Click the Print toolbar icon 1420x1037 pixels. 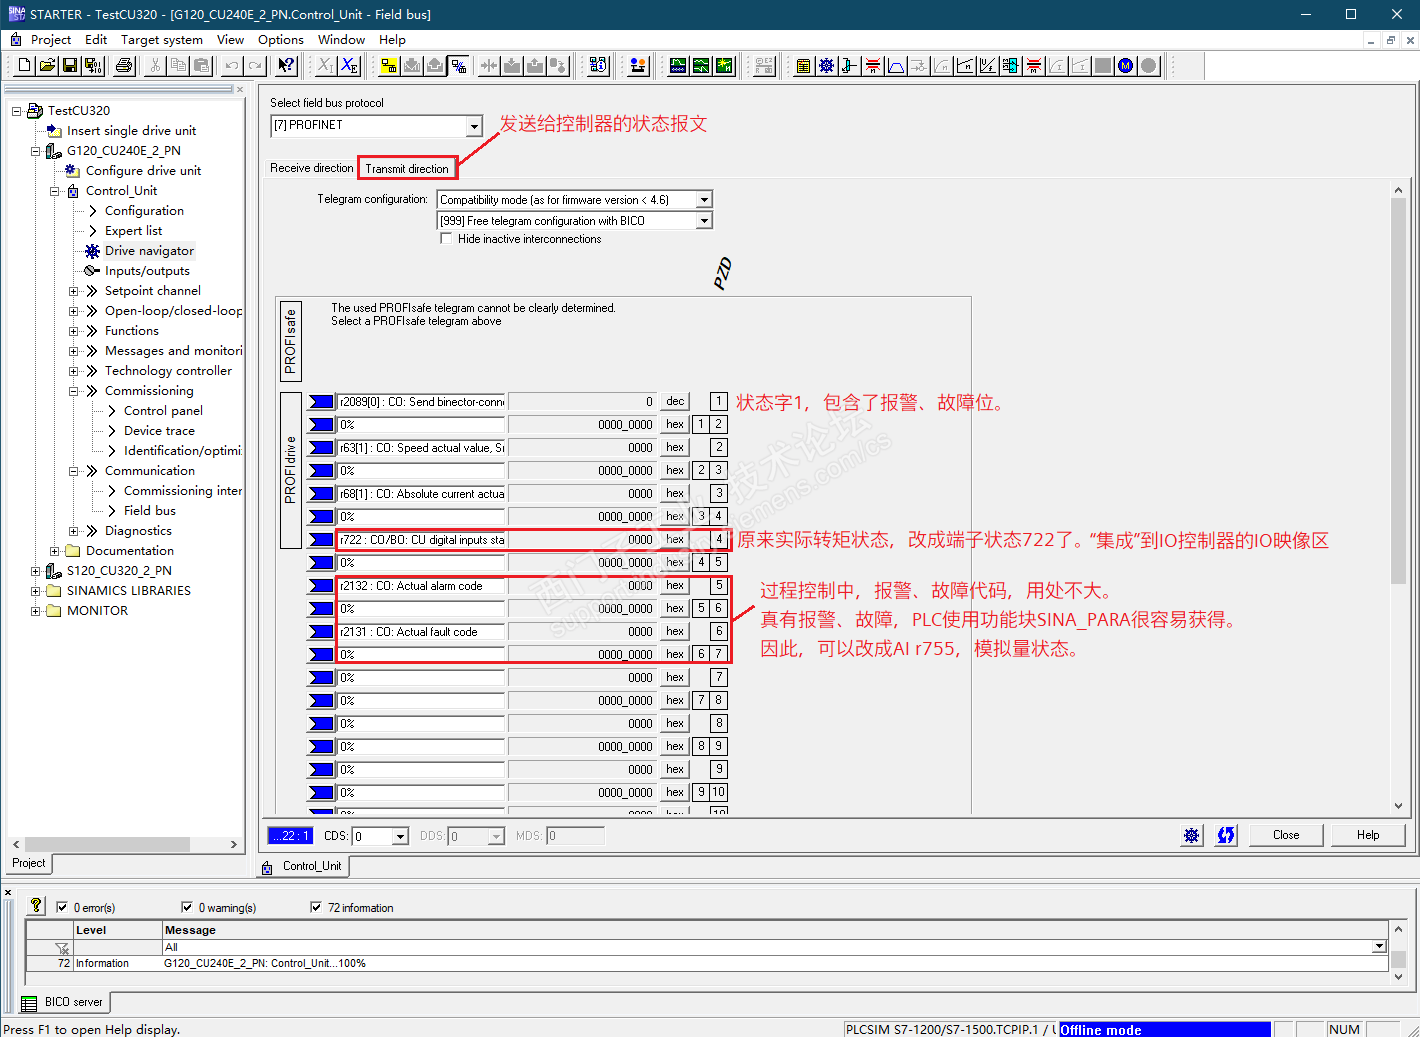coord(124,66)
